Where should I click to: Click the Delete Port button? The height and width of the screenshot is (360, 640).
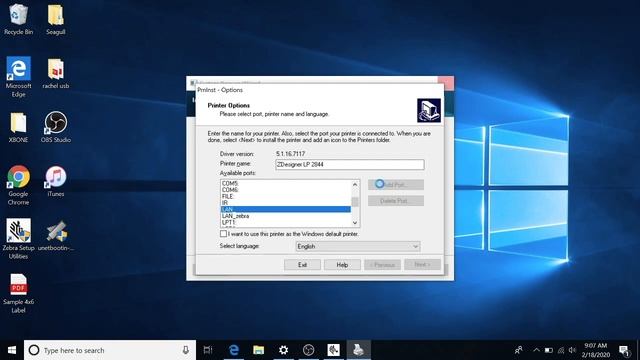[x=396, y=201]
